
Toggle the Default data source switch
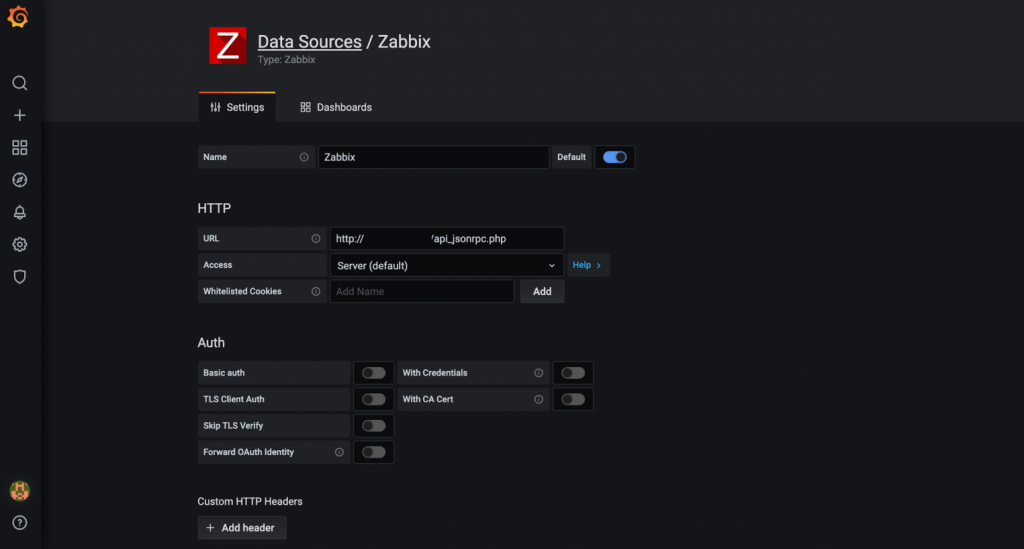pos(615,157)
